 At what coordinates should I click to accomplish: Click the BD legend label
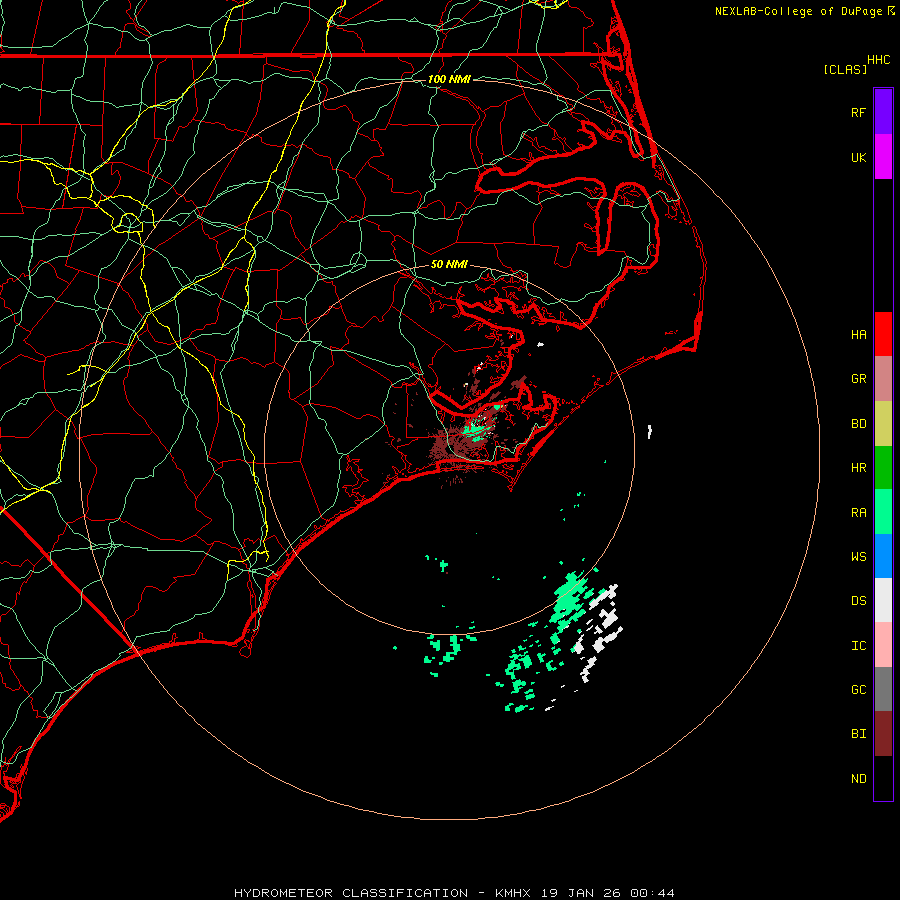pos(858,424)
